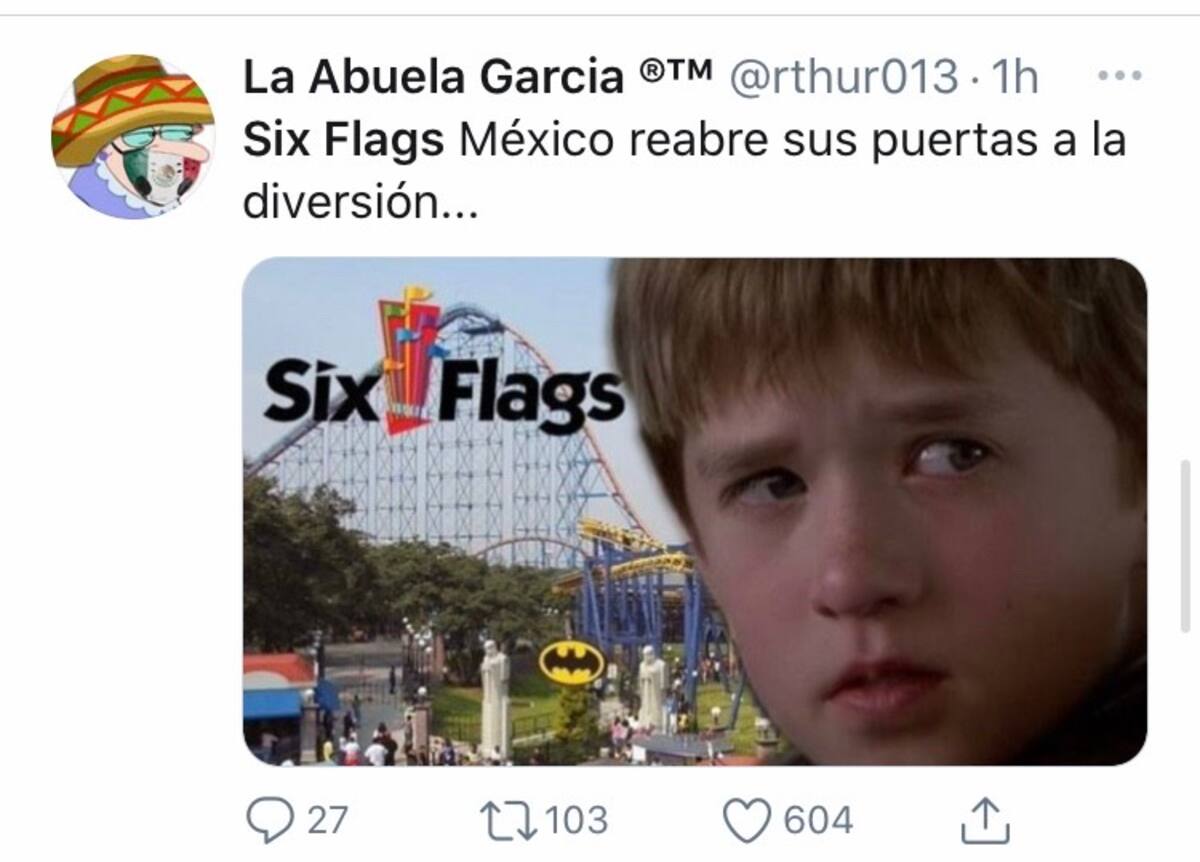1200x862 pixels.
Task: Tap the yellow Batman logo in the photo
Action: [x=572, y=662]
